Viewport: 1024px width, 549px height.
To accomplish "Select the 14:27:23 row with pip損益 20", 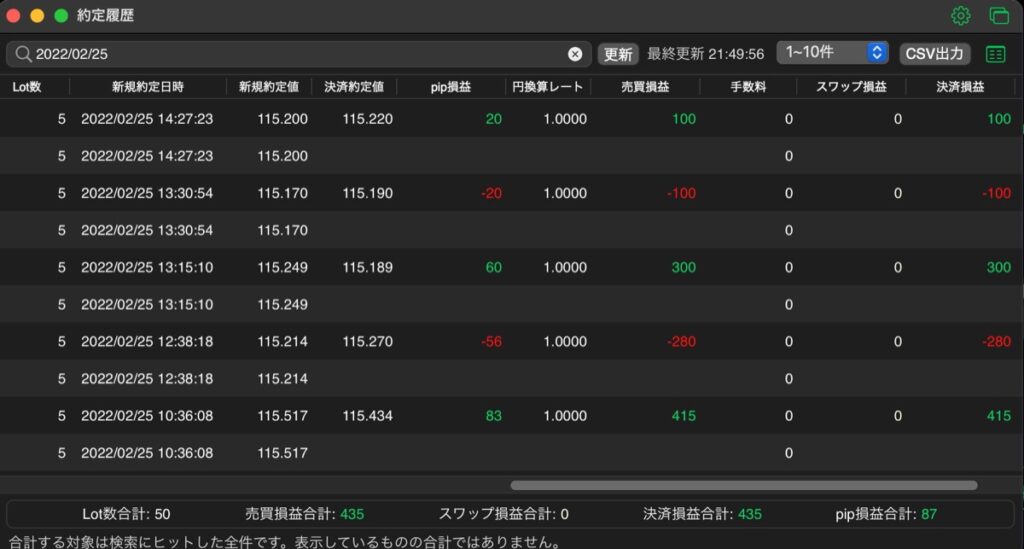I will pos(511,119).
